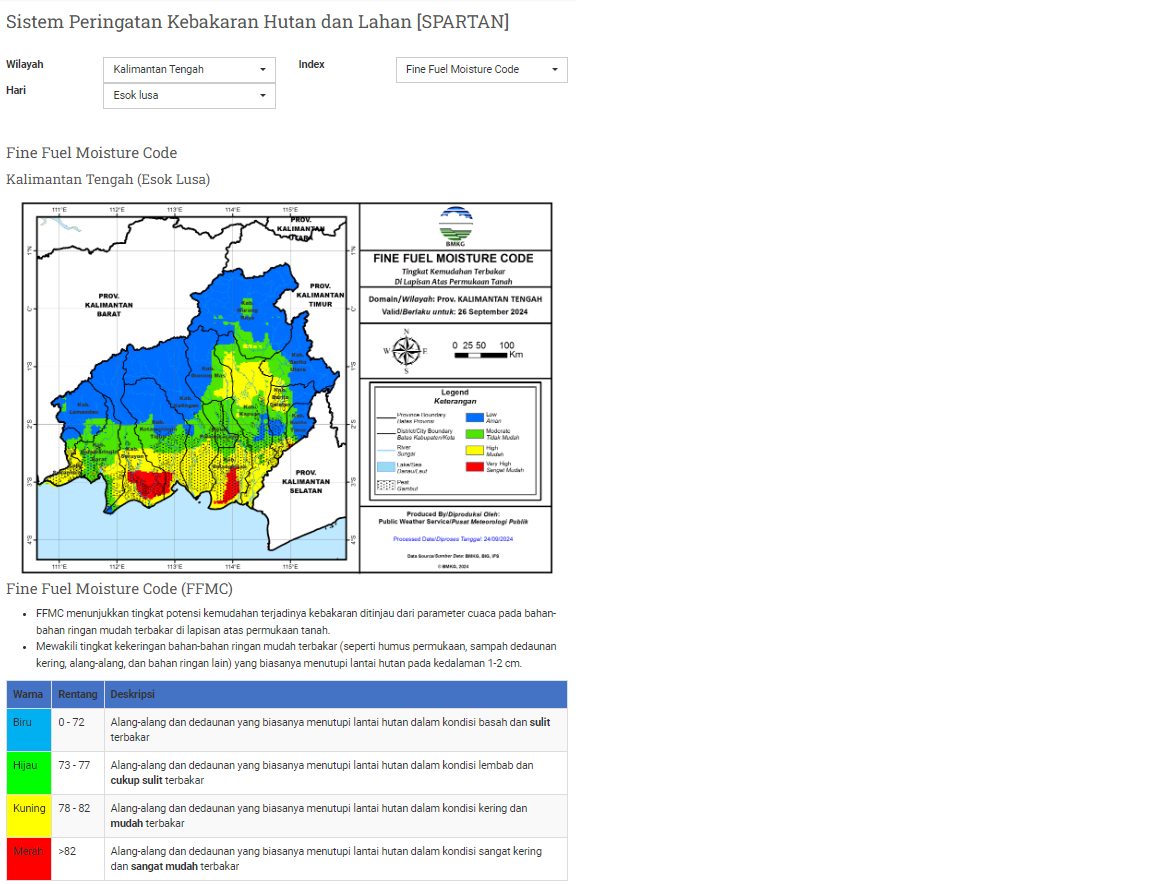Viewport: 1152px width, 884px height.
Task: Click the Kalimantan Tengah (Esok Lusa) subheading
Action: click(x=108, y=179)
